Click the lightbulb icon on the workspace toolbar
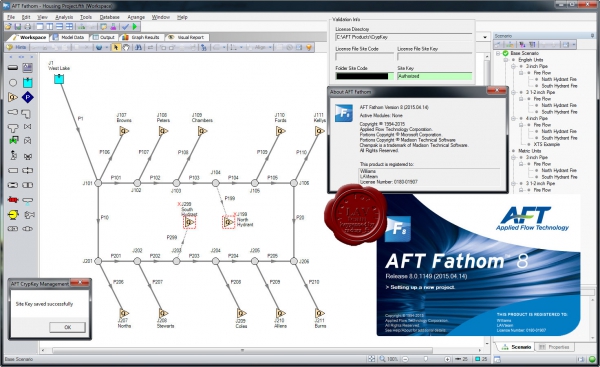Viewport: 600px width, 367px height. 308,47
